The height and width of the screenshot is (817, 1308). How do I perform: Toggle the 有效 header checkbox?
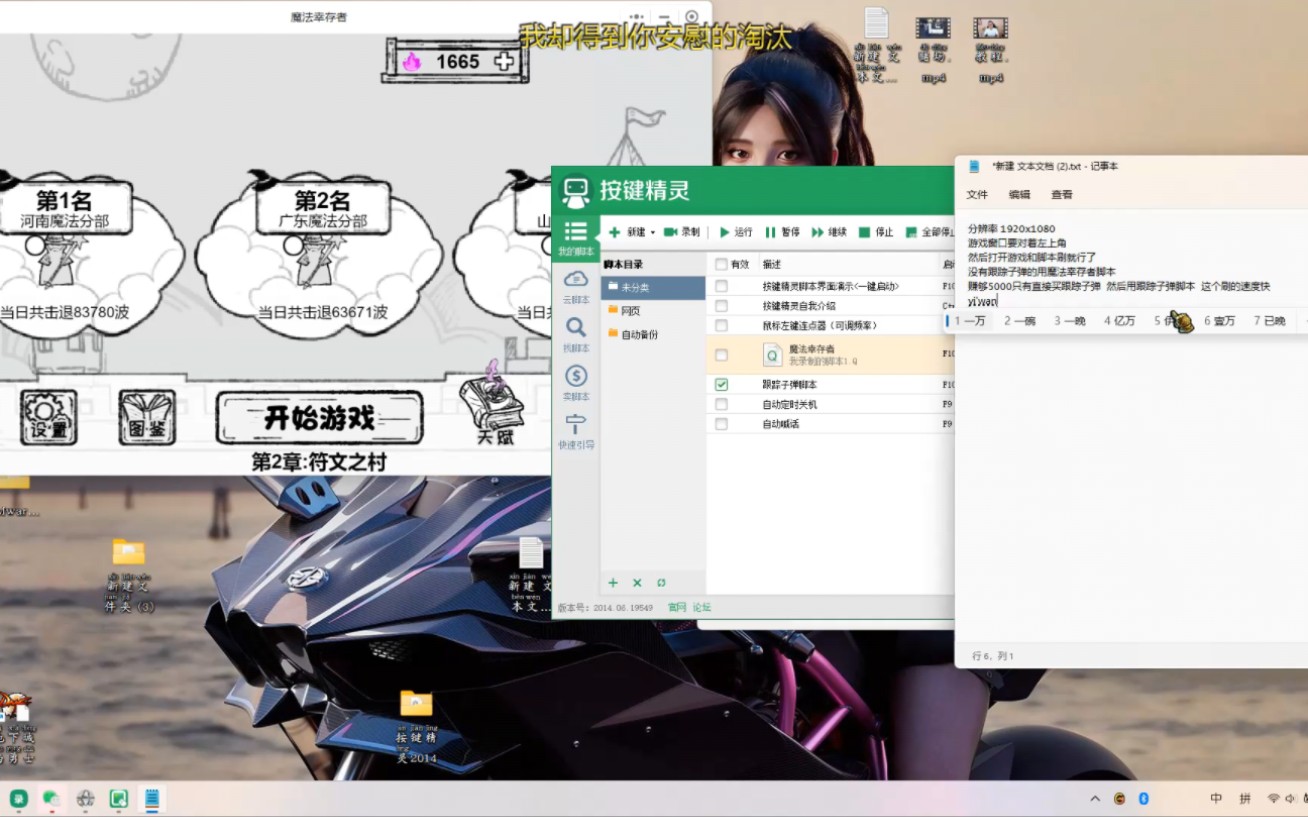pos(721,264)
